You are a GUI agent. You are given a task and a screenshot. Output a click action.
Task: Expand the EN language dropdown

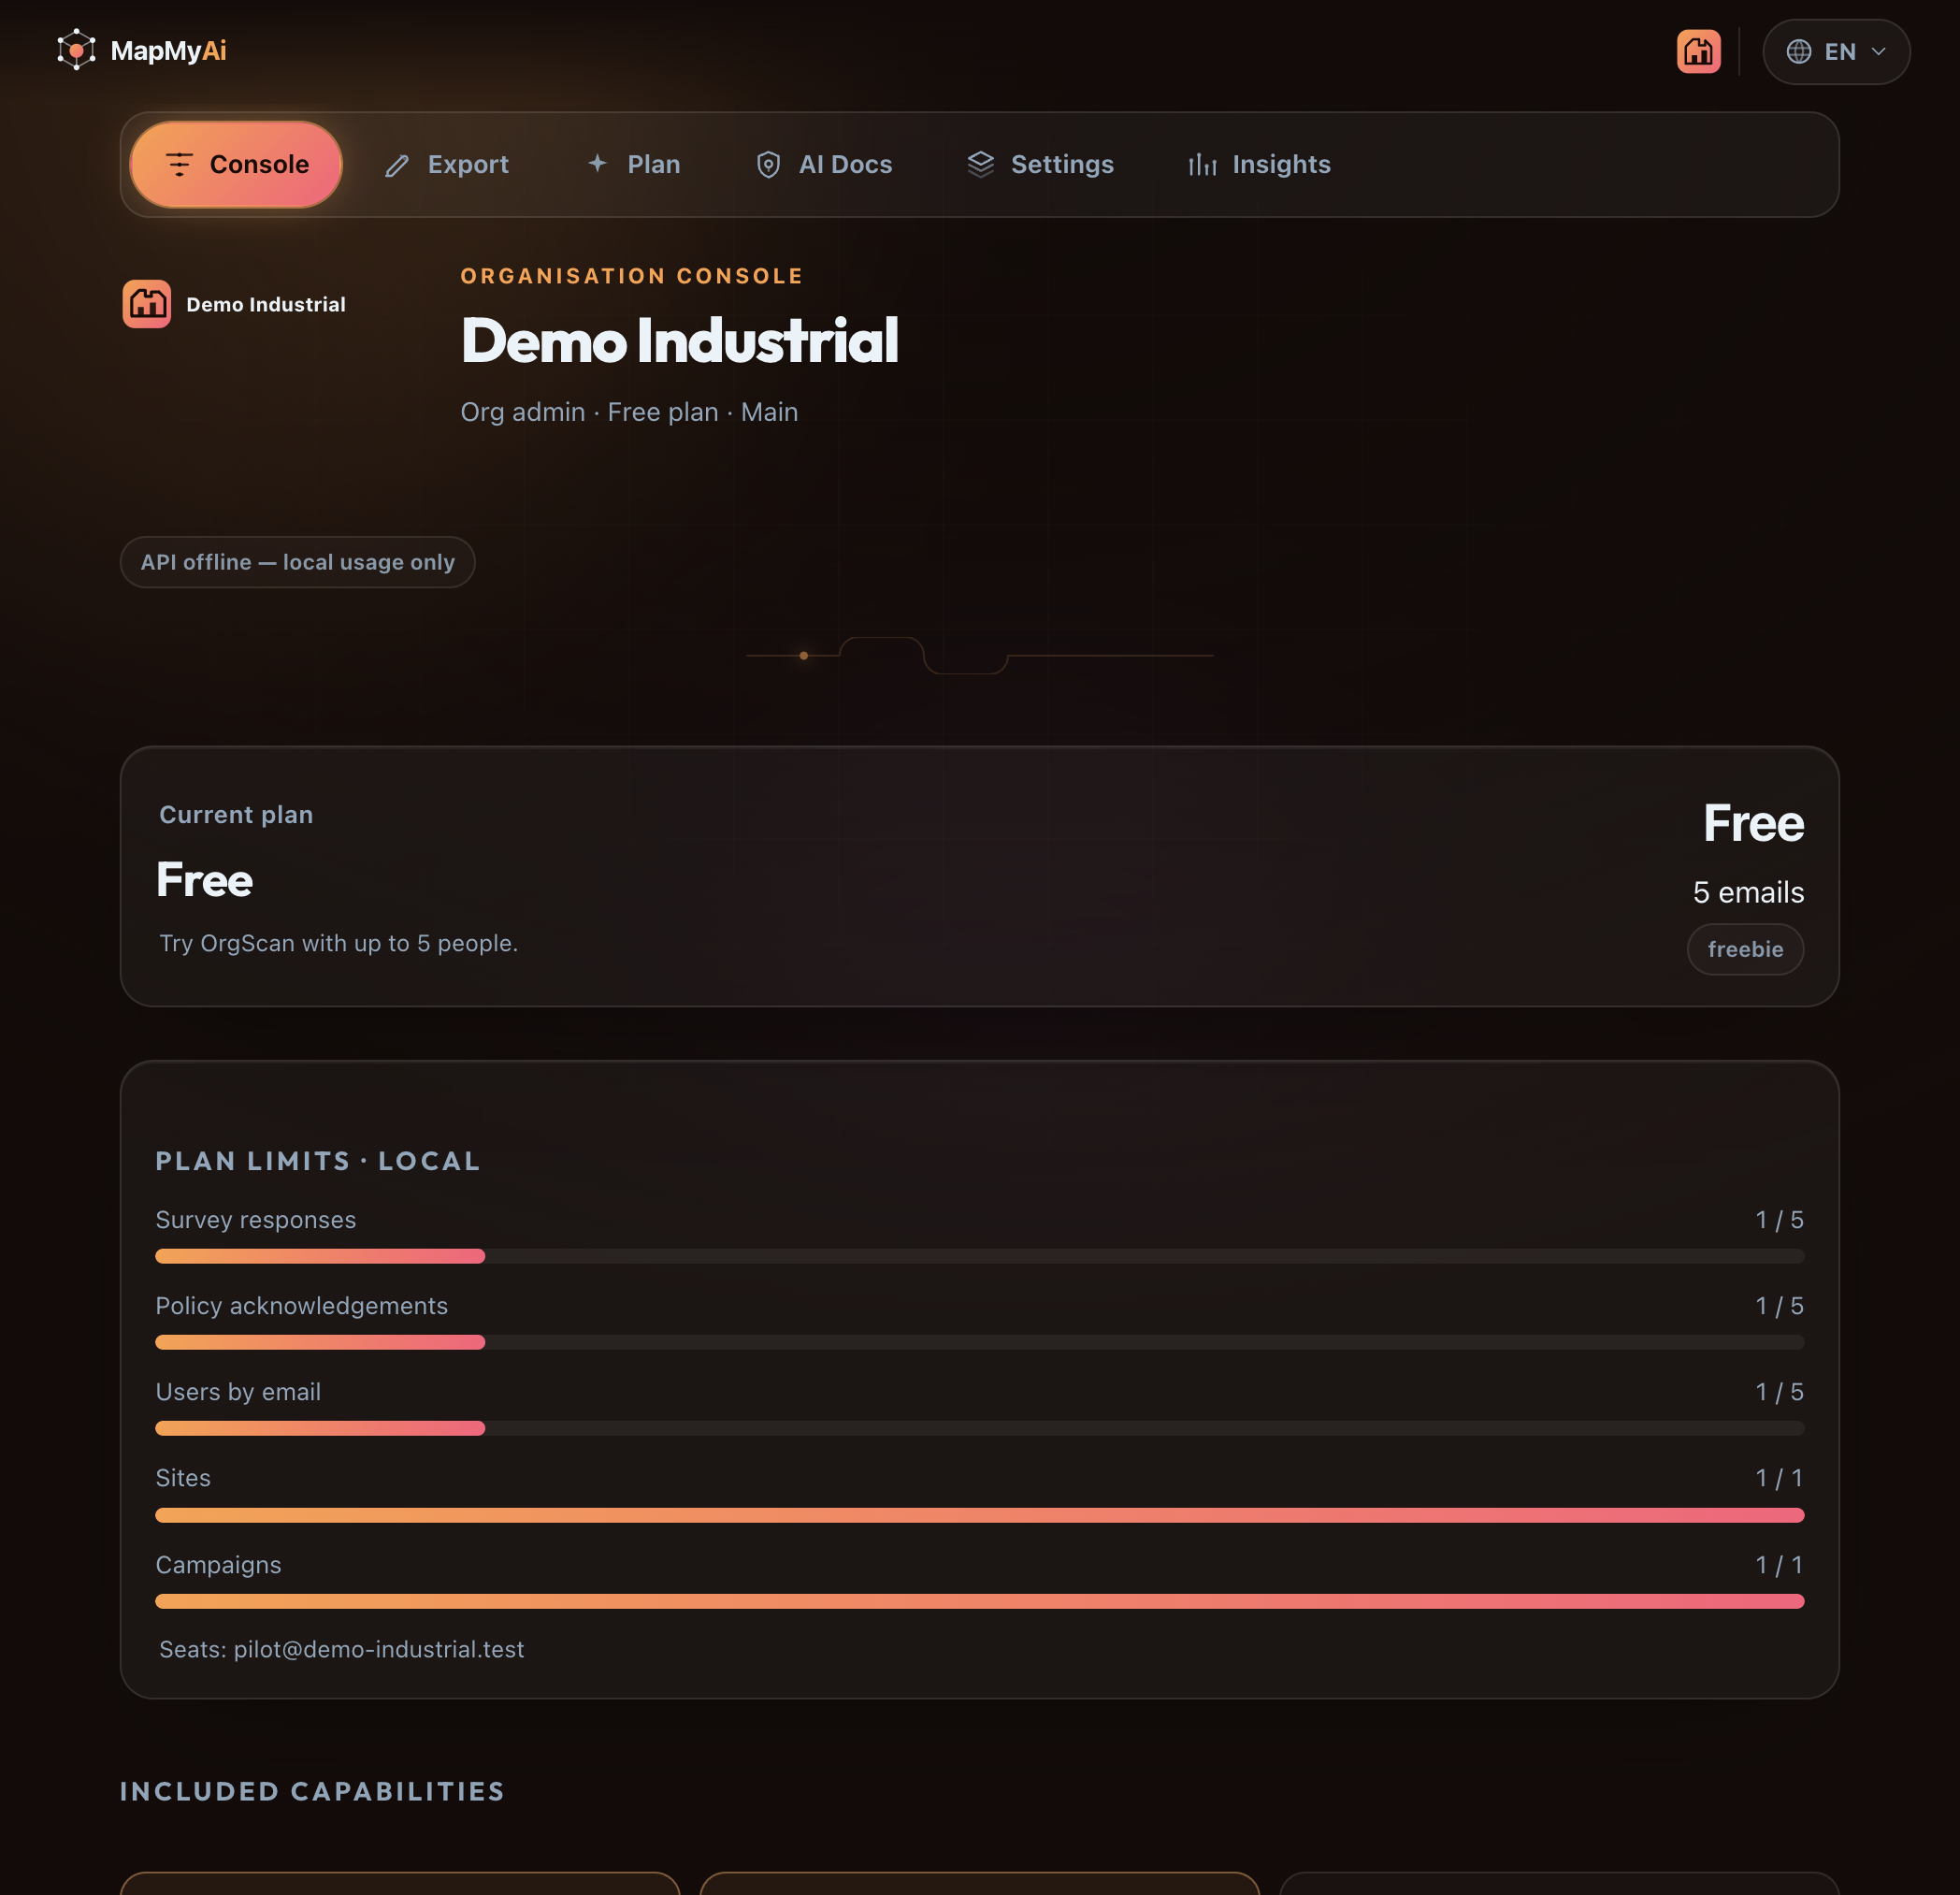(x=1835, y=51)
